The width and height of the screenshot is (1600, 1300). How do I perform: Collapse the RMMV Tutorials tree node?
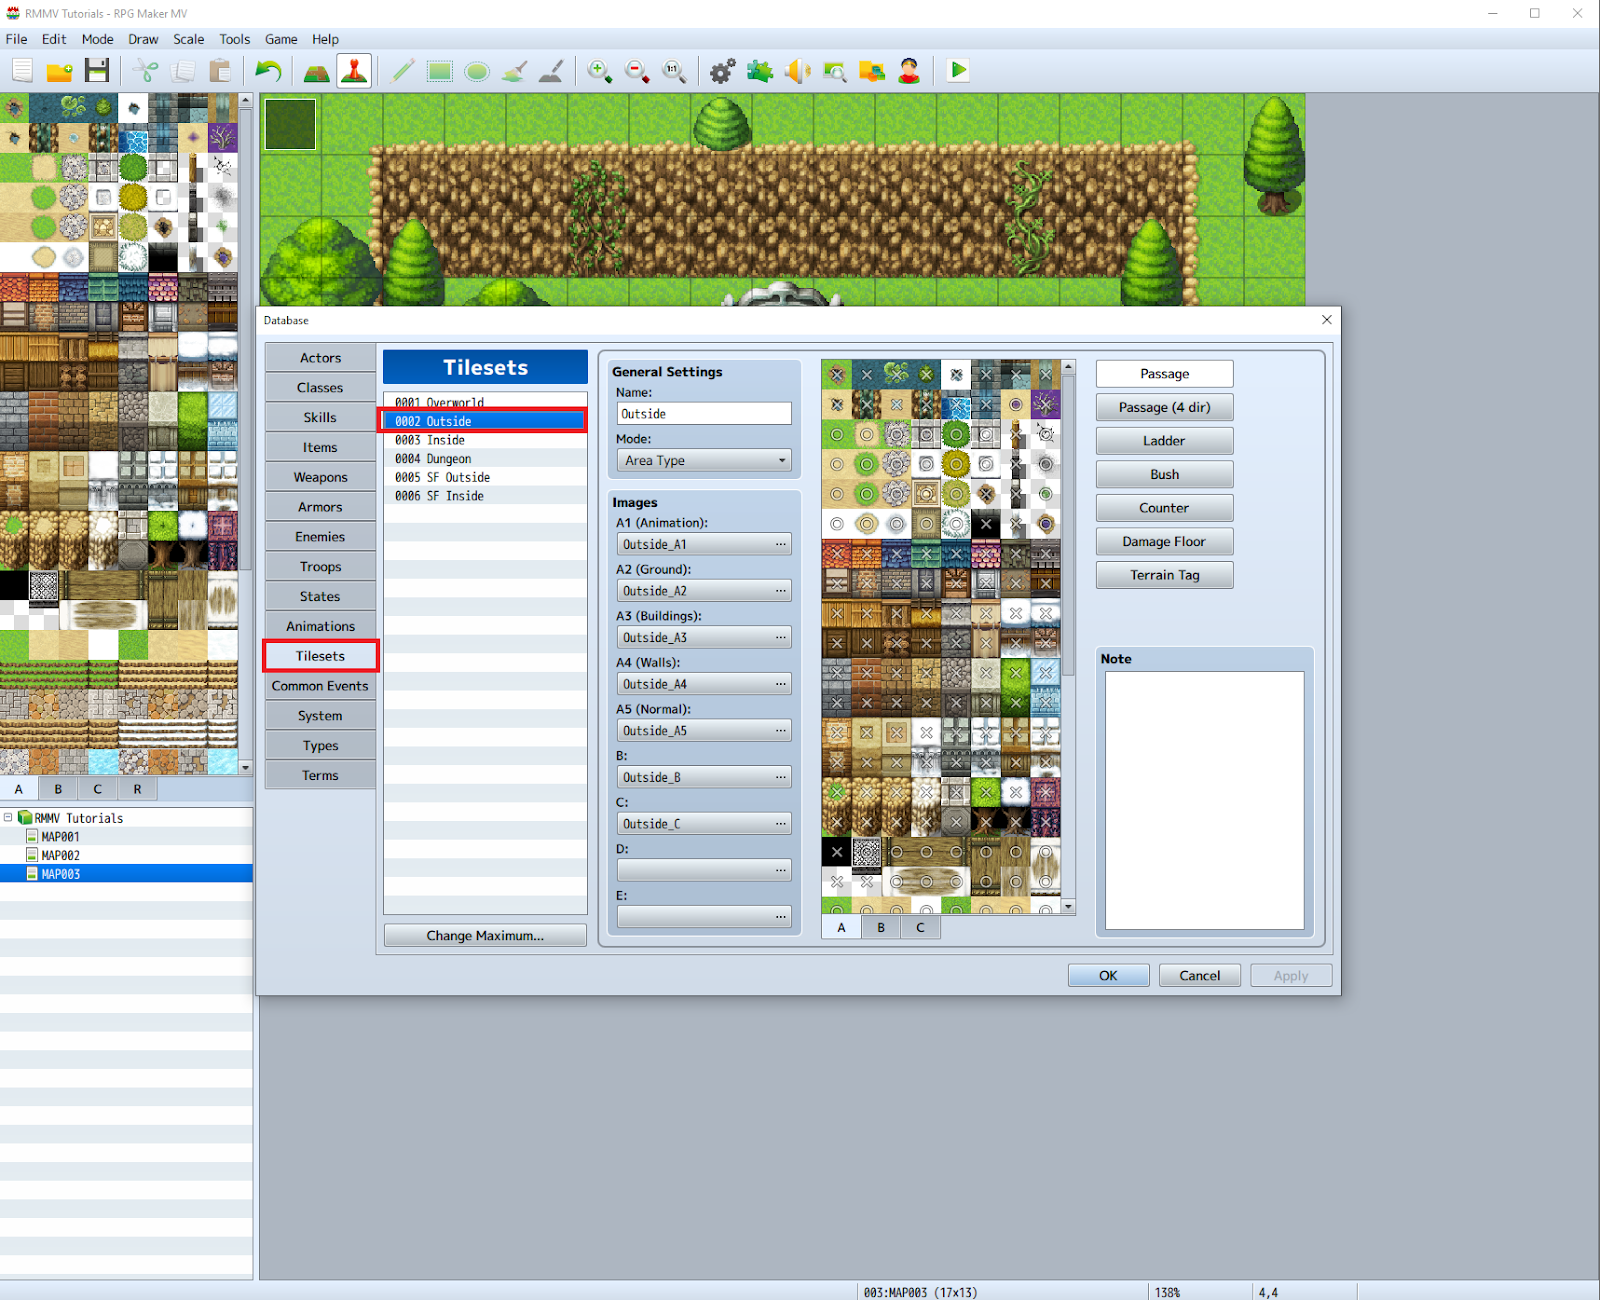(8, 817)
